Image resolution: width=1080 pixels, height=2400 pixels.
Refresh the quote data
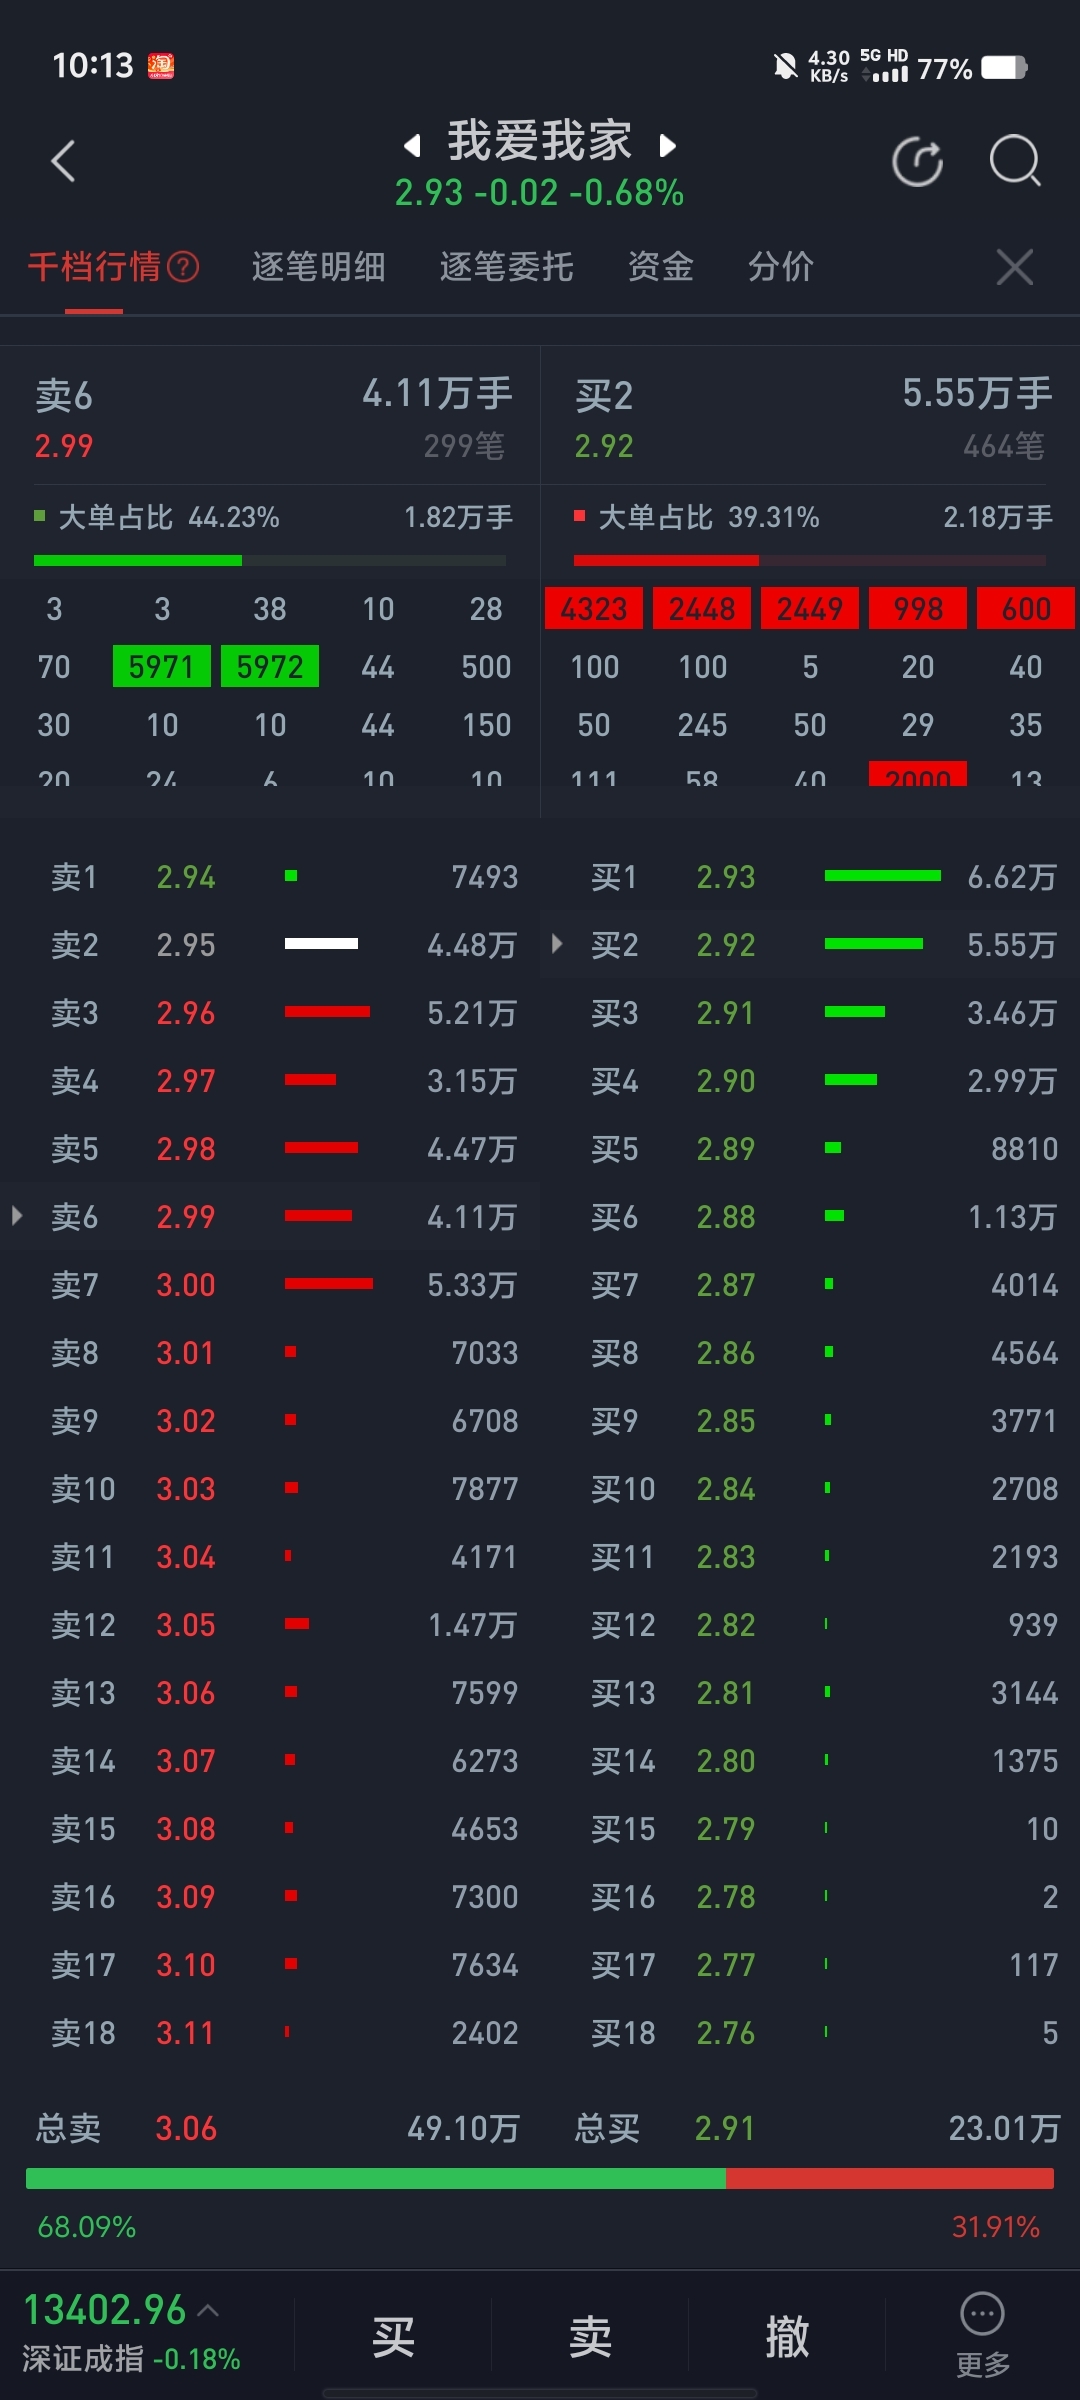917,162
